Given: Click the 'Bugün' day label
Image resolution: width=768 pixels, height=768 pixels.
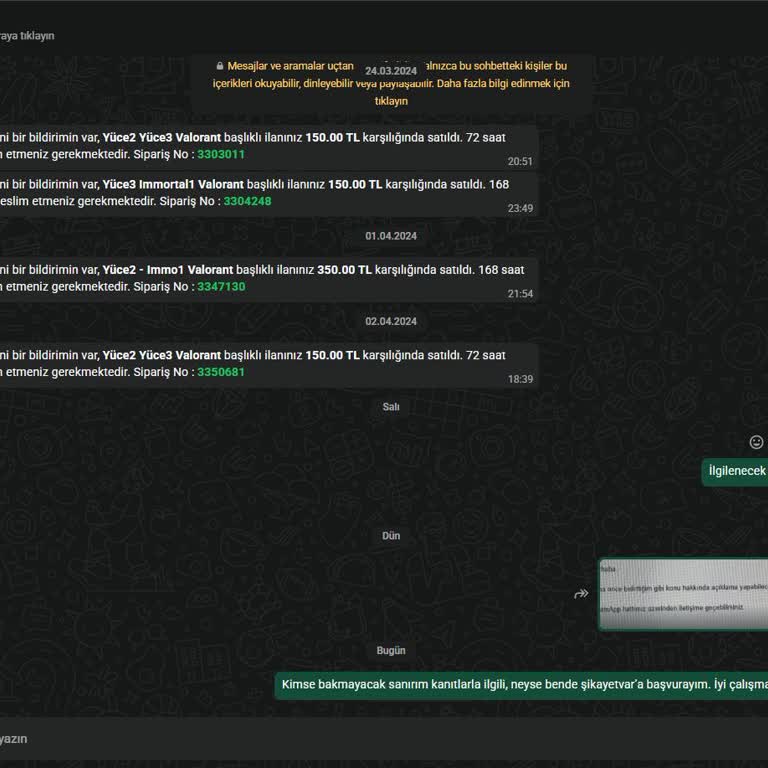Looking at the screenshot, I should coord(391,650).
